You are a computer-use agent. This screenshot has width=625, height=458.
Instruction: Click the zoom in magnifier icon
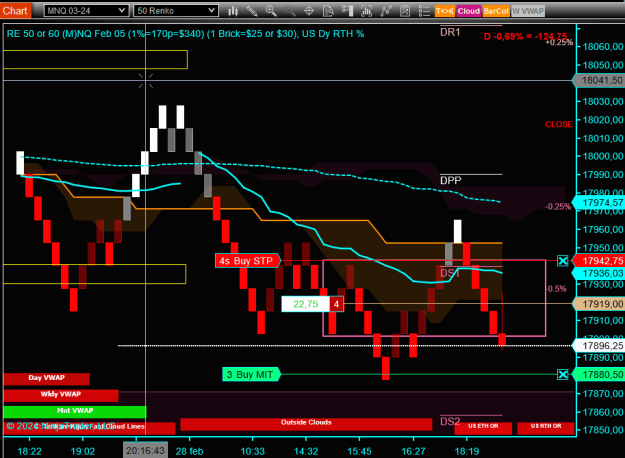(x=271, y=11)
